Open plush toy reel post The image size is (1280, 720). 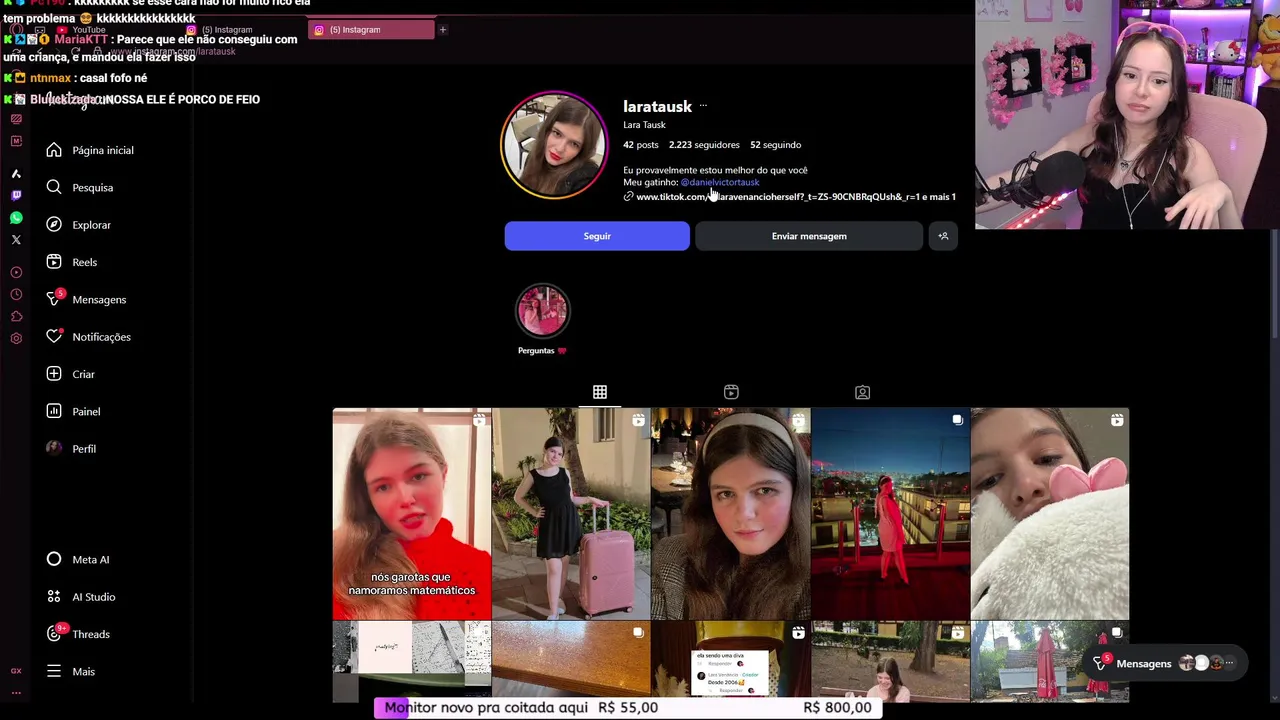tap(1050, 514)
